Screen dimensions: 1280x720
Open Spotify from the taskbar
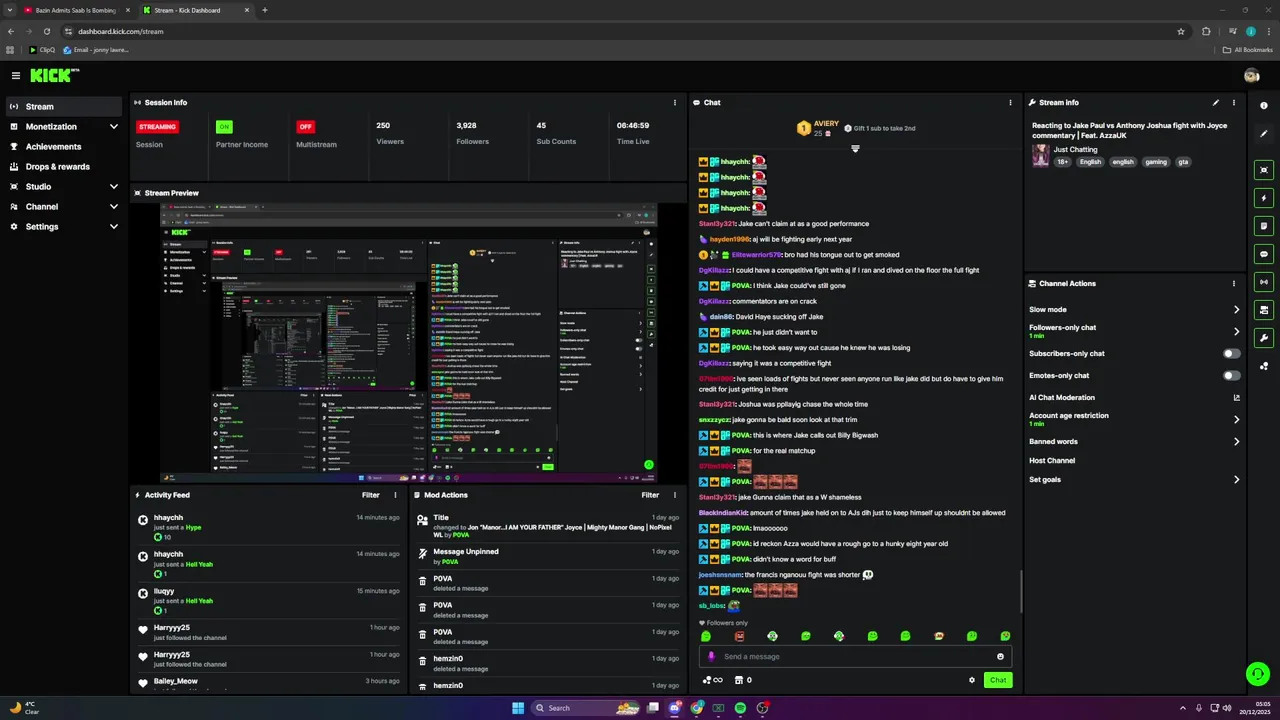(x=740, y=708)
